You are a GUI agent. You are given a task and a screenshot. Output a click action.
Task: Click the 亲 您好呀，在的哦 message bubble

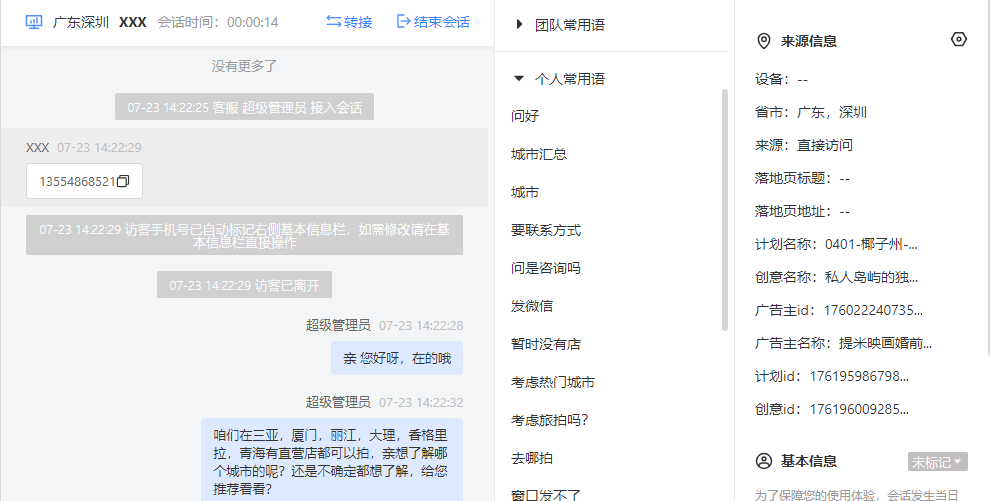click(x=397, y=358)
